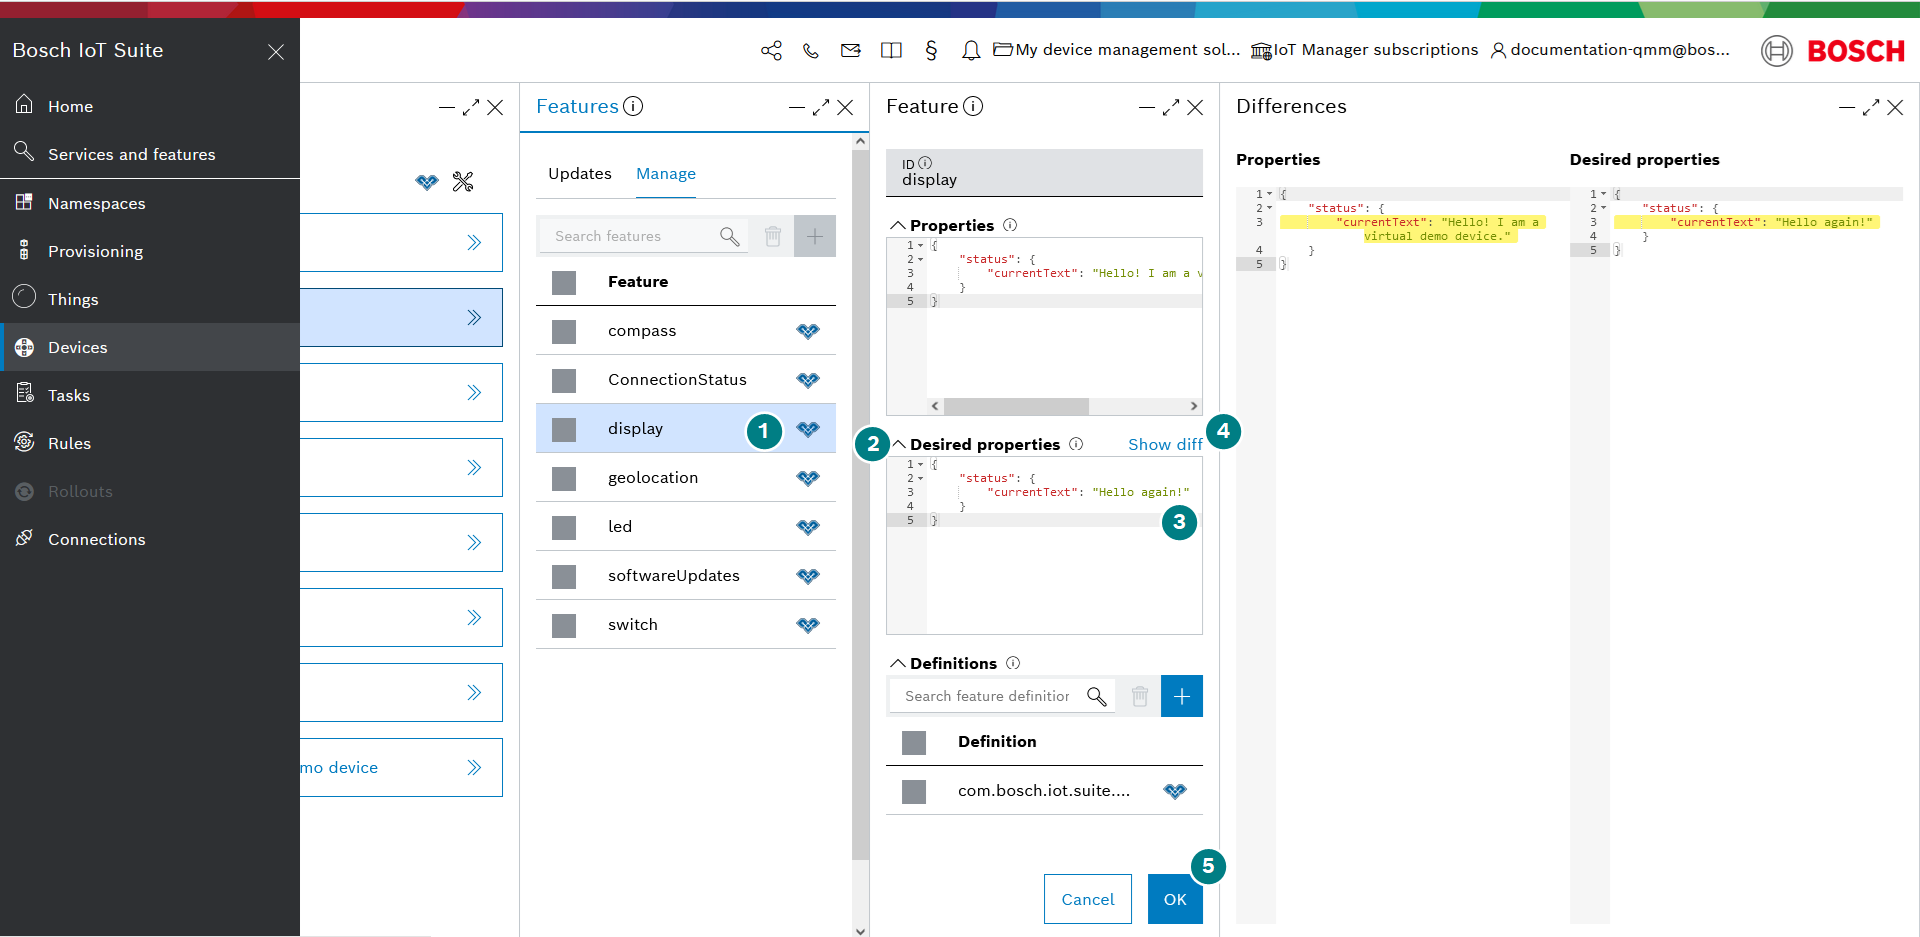The height and width of the screenshot is (937, 1920).
Task: Collapse the Definitions section
Action: [898, 663]
